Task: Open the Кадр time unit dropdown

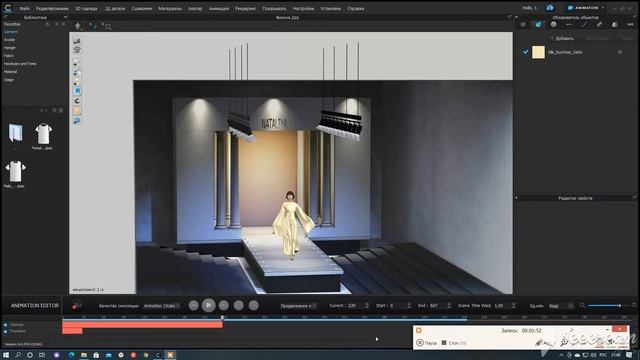Action: pos(561,306)
